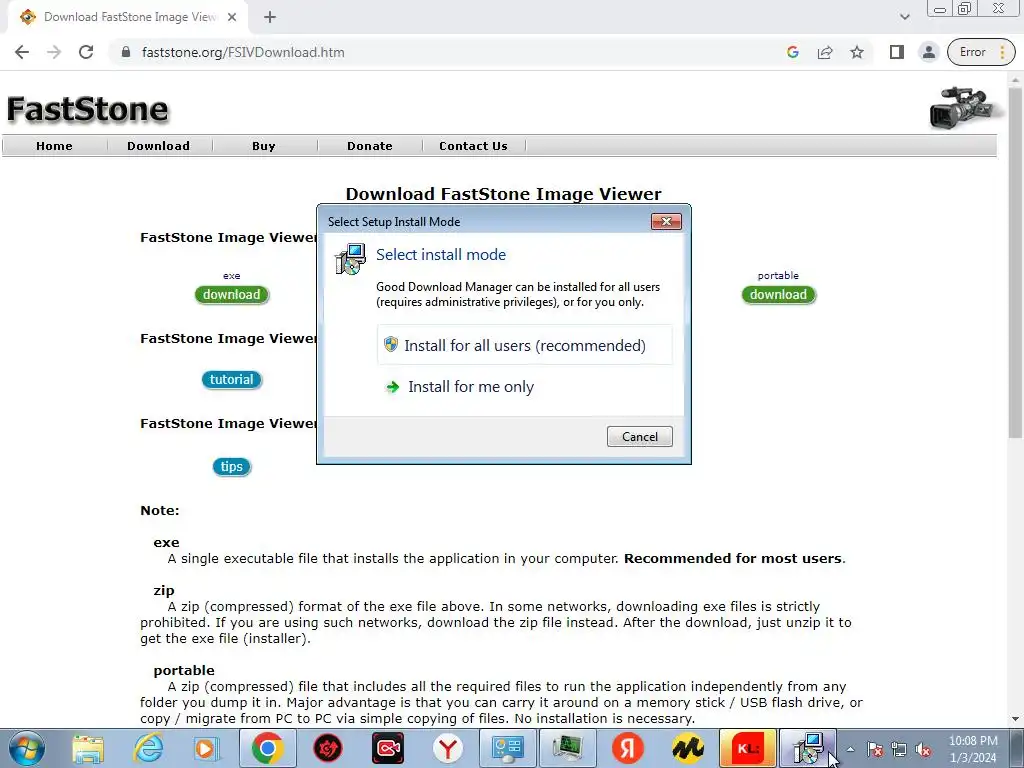Open a new tab with the plus button
The height and width of the screenshot is (768, 1024).
coord(270,17)
